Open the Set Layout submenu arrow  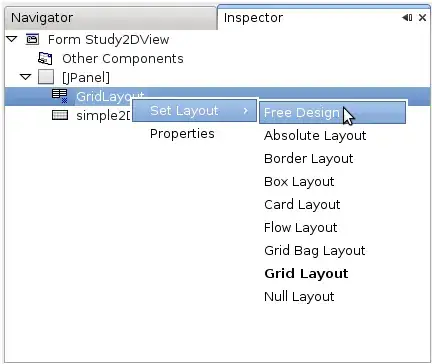click(246, 110)
